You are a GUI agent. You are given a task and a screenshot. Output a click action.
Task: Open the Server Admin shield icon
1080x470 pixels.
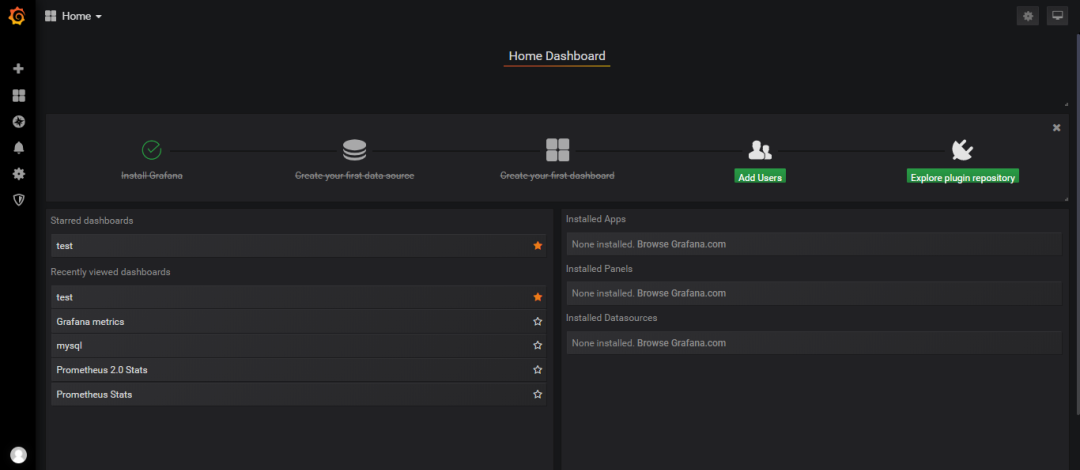tap(19, 200)
